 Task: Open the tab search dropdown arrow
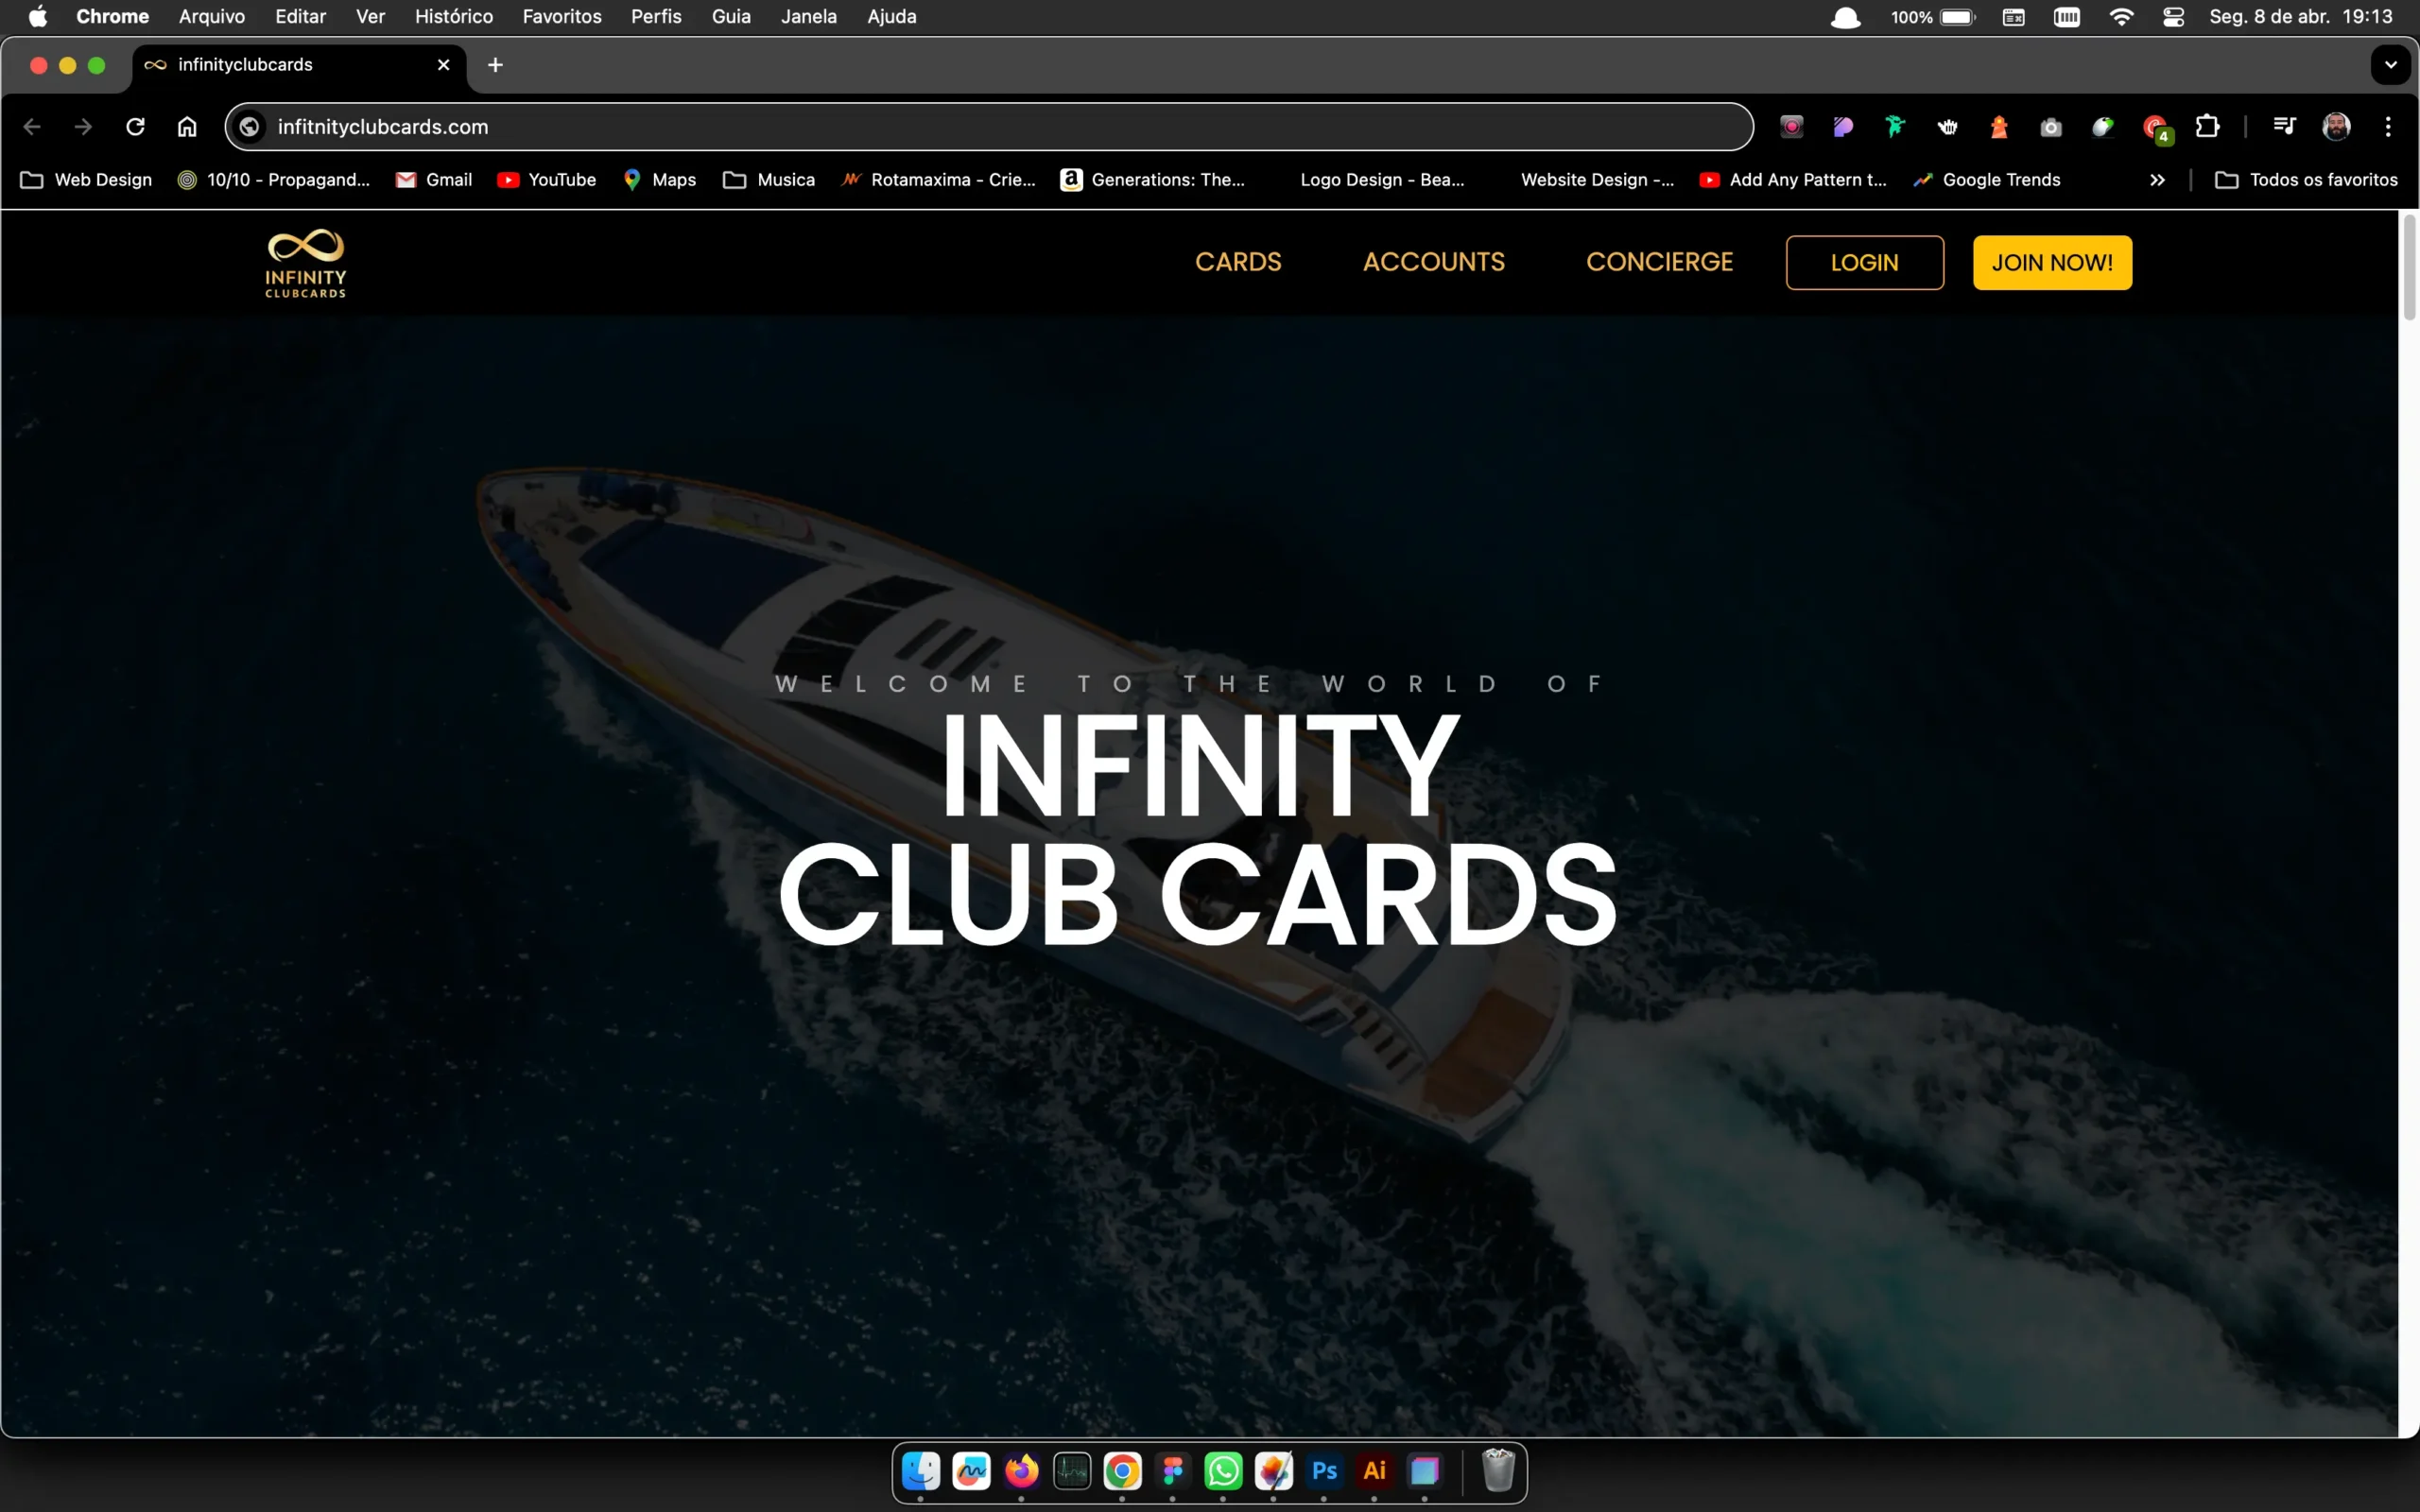[2390, 65]
